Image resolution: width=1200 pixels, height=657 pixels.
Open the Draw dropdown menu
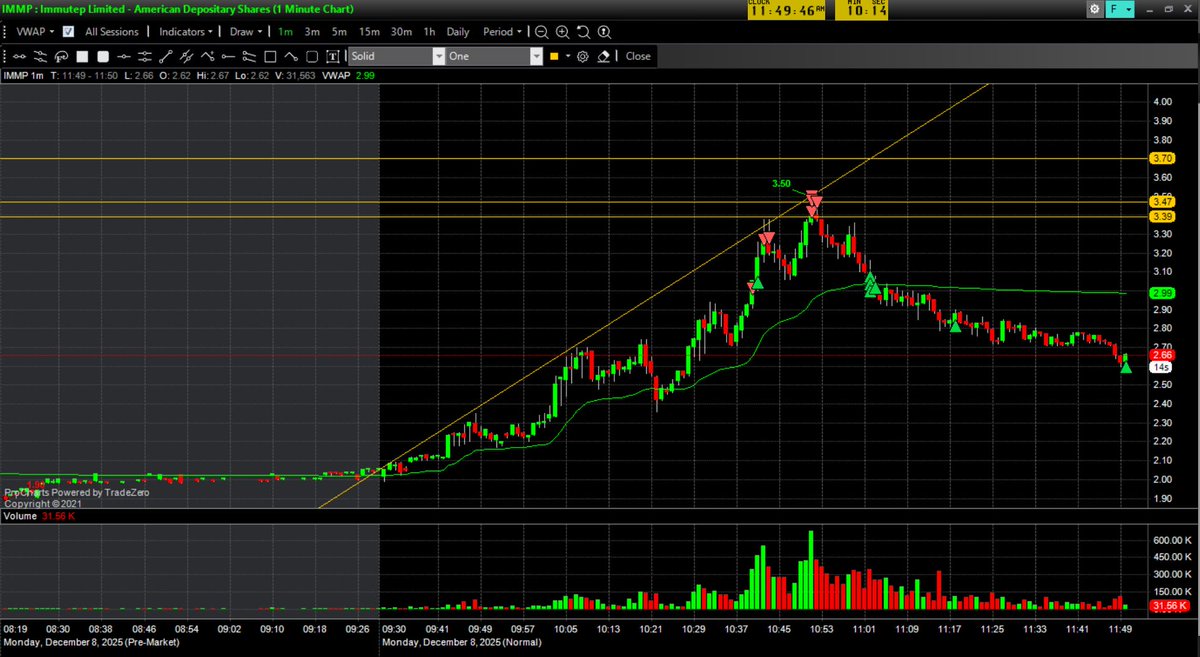click(246, 31)
